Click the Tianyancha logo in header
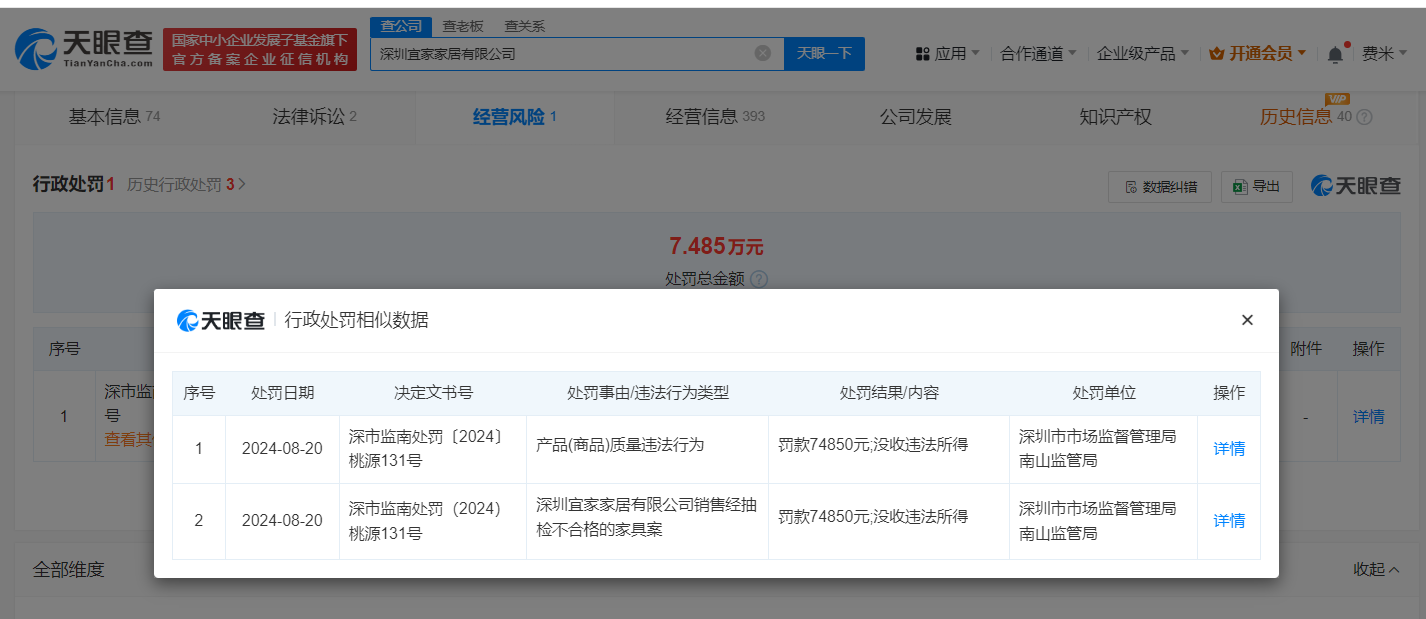Viewport: 1426px width, 619px height. pyautogui.click(x=85, y=48)
